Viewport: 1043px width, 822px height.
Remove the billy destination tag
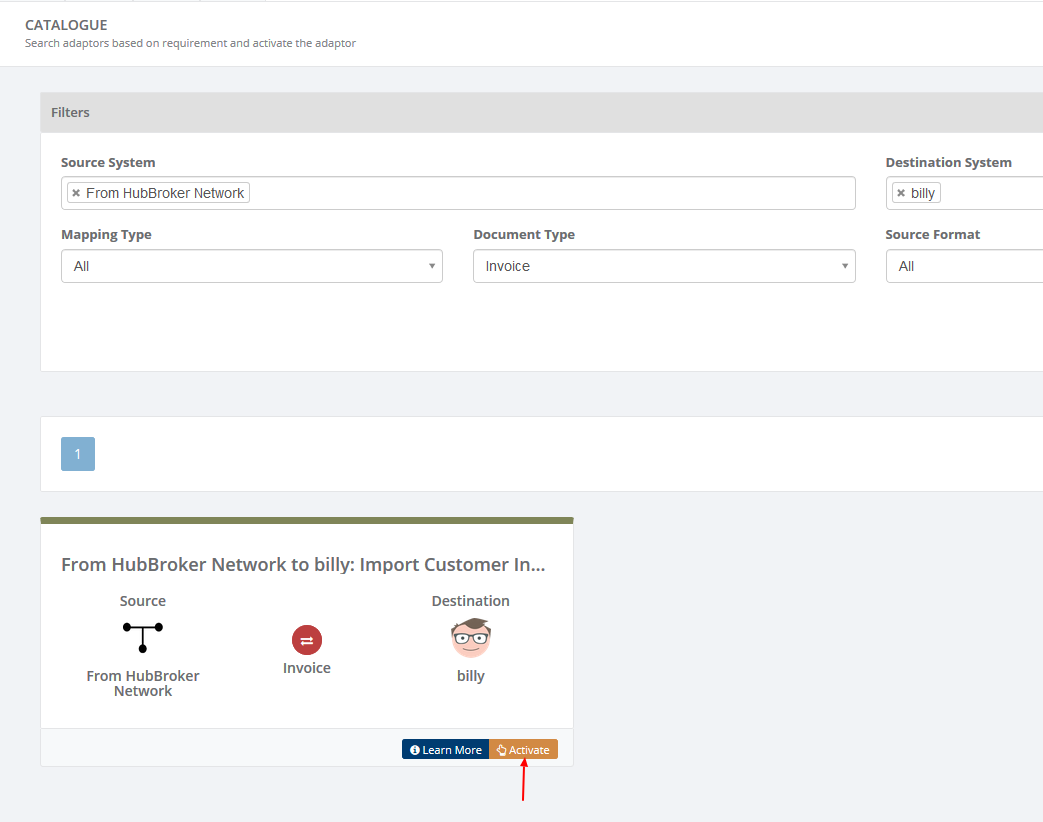point(901,193)
